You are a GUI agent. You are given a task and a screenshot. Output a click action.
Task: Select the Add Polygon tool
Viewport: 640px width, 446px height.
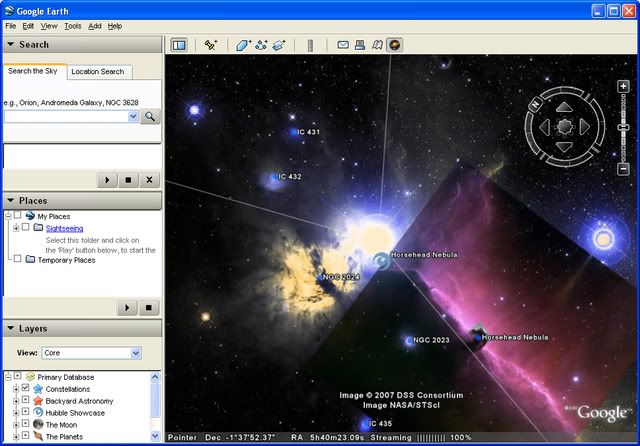[243, 45]
